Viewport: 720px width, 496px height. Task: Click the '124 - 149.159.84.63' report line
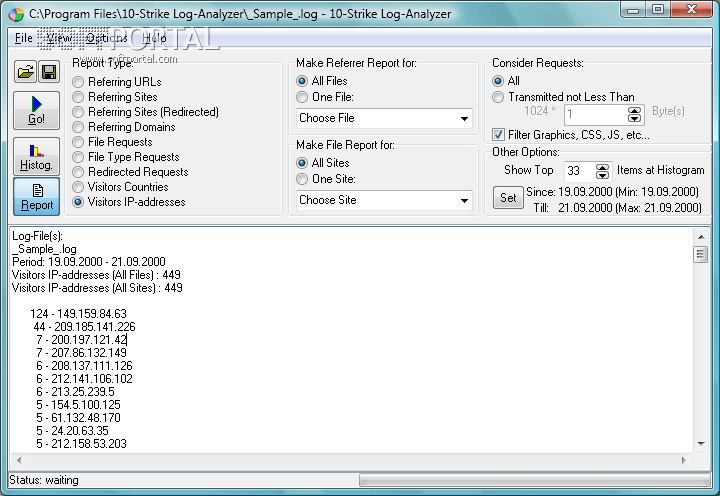[x=78, y=314]
